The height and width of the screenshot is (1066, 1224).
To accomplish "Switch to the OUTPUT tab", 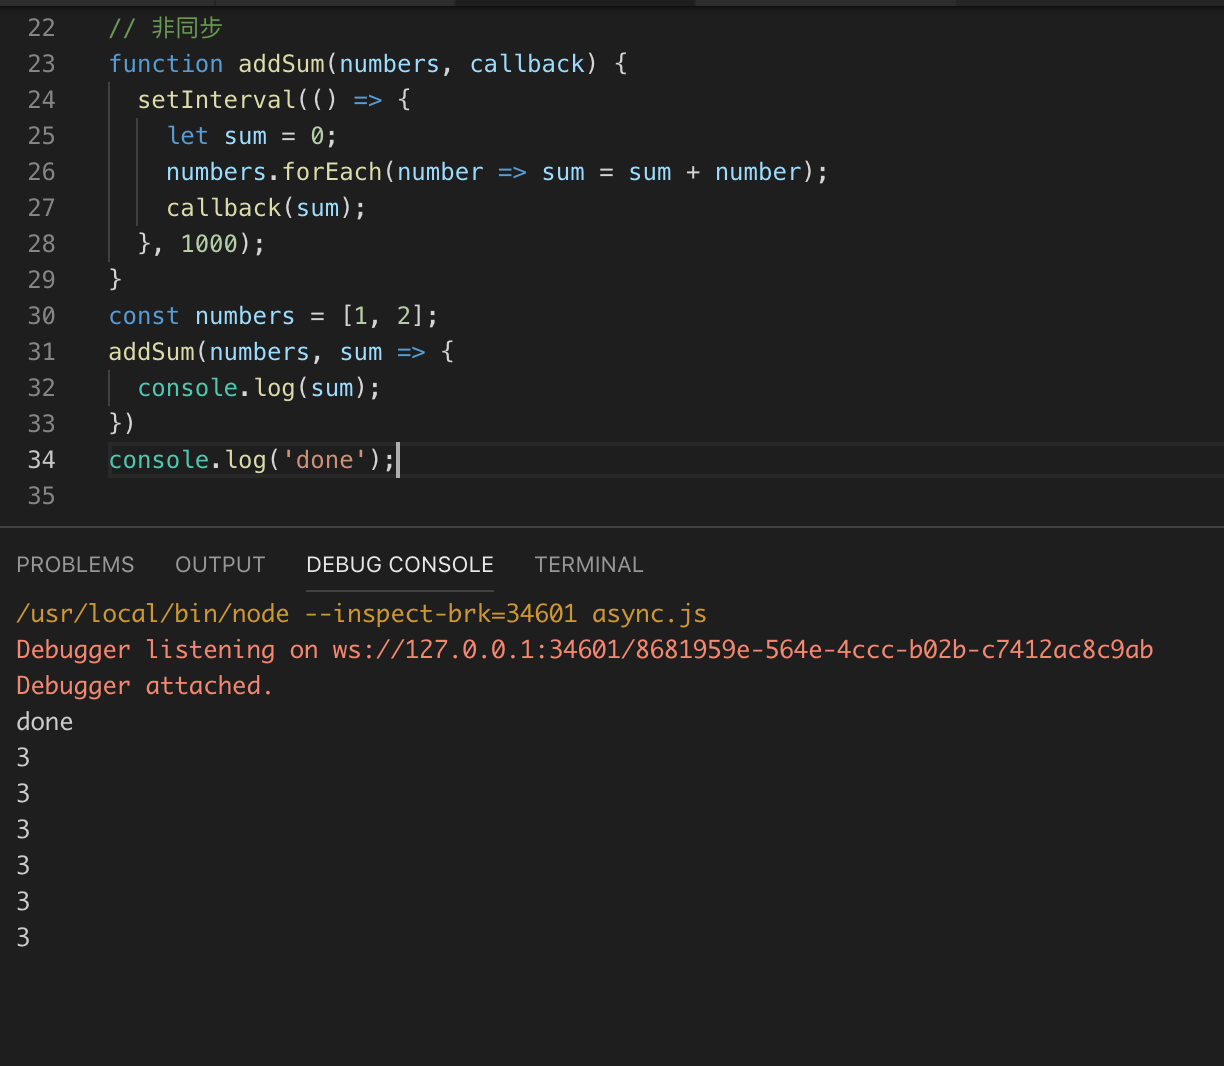I will pyautogui.click(x=219, y=564).
